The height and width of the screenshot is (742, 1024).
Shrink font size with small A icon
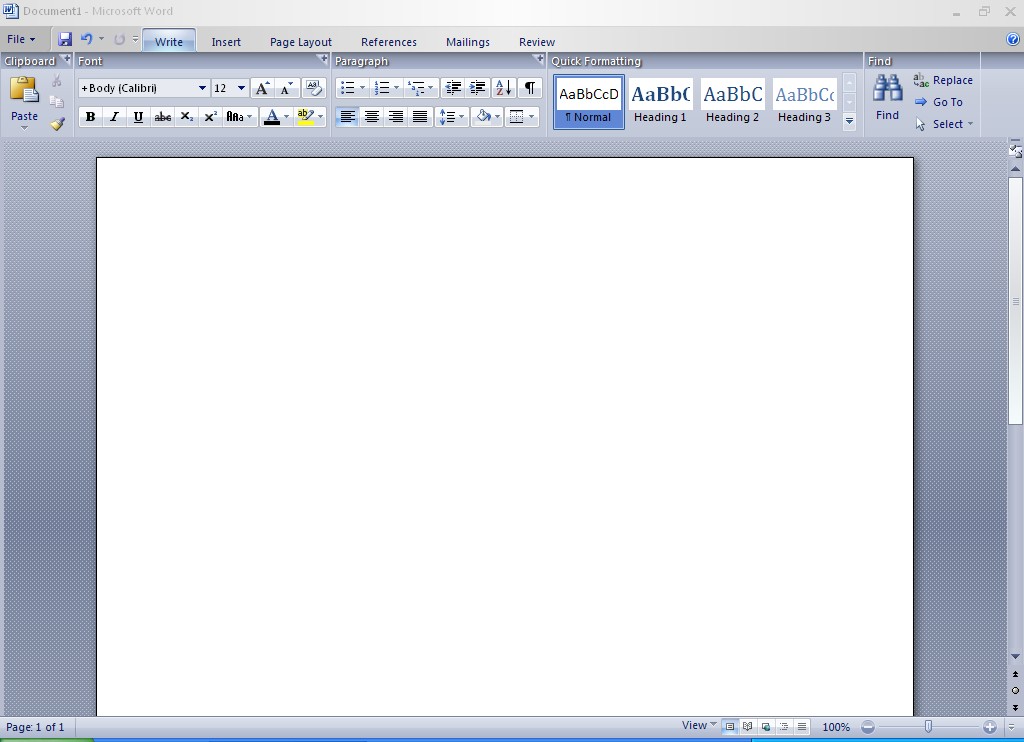tap(287, 88)
